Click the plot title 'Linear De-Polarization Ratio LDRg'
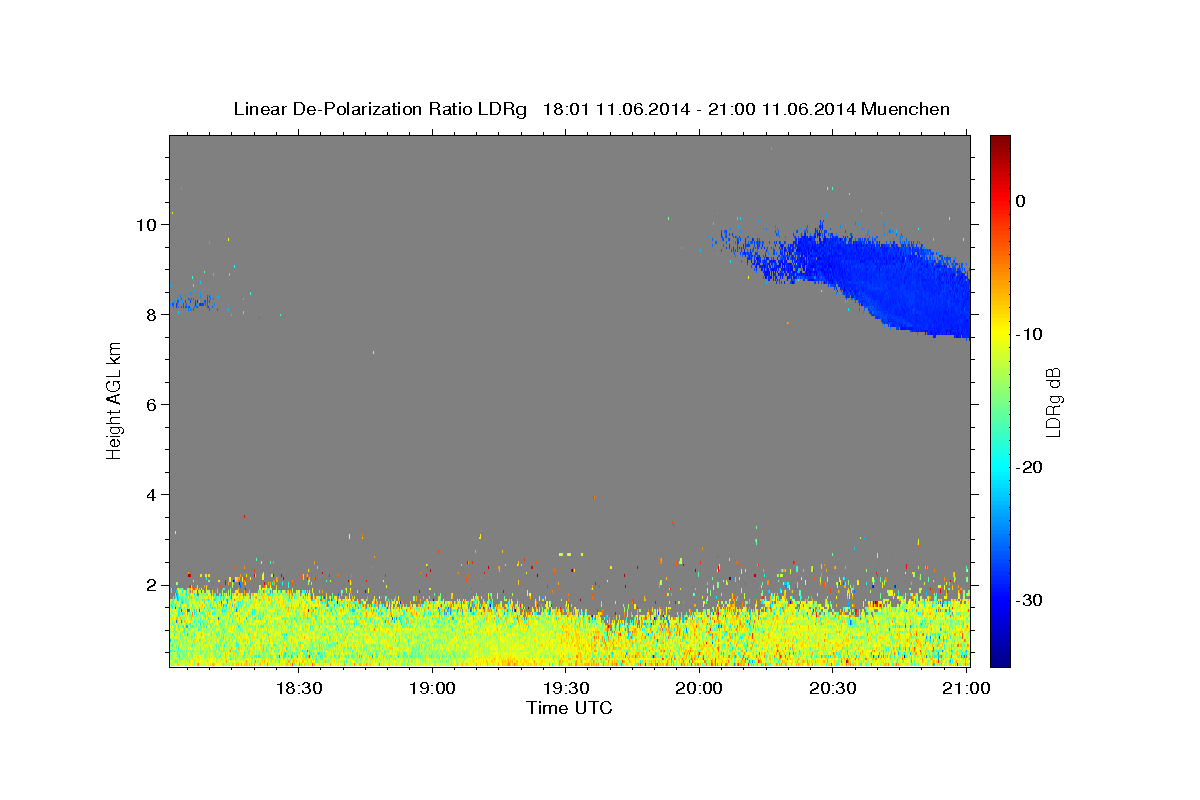1200x800 pixels. click(x=379, y=109)
